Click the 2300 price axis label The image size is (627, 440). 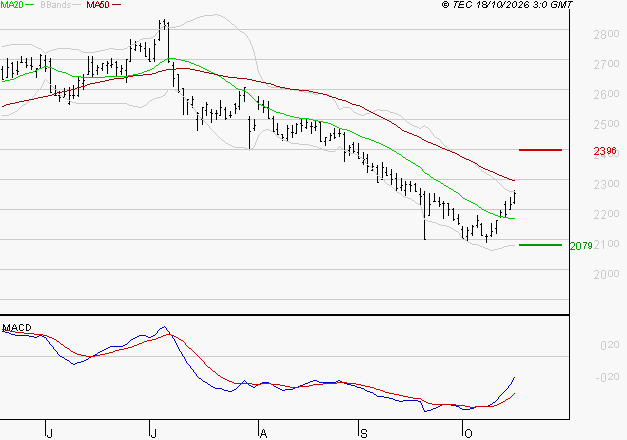click(x=606, y=184)
